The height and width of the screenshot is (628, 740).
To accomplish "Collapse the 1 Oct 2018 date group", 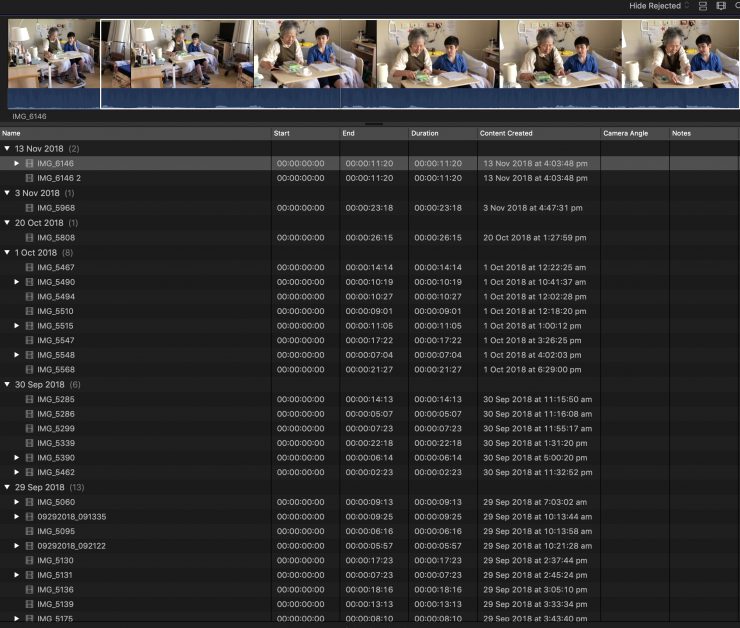I will coord(7,253).
